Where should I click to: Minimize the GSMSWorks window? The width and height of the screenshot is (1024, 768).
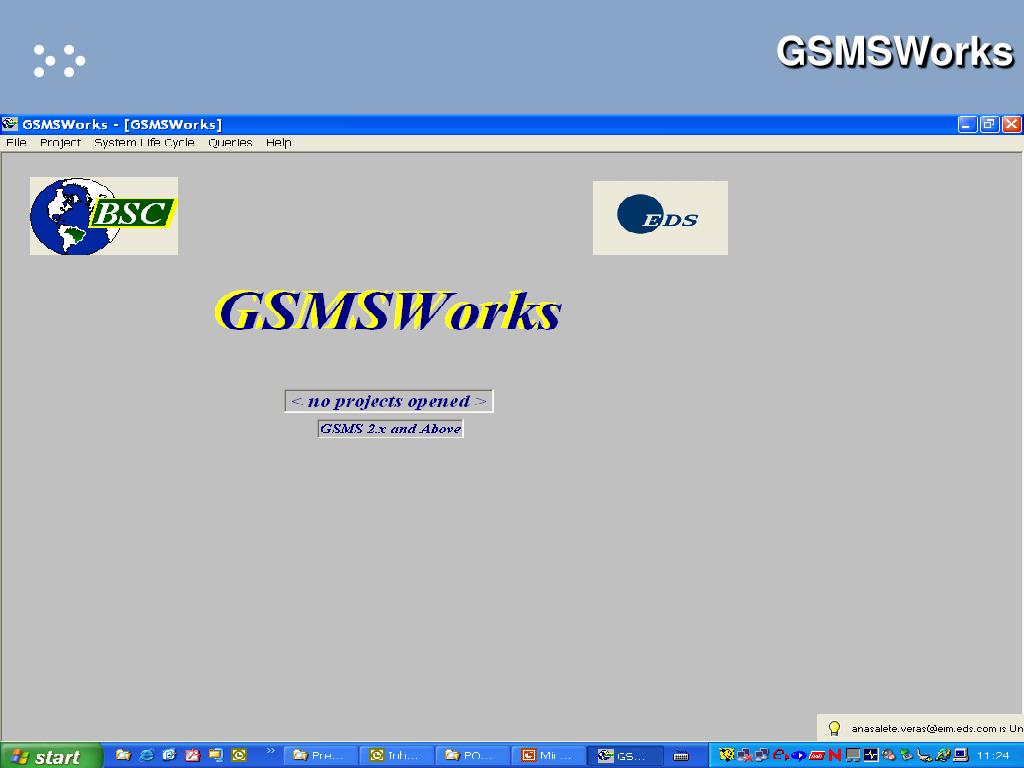[967, 124]
